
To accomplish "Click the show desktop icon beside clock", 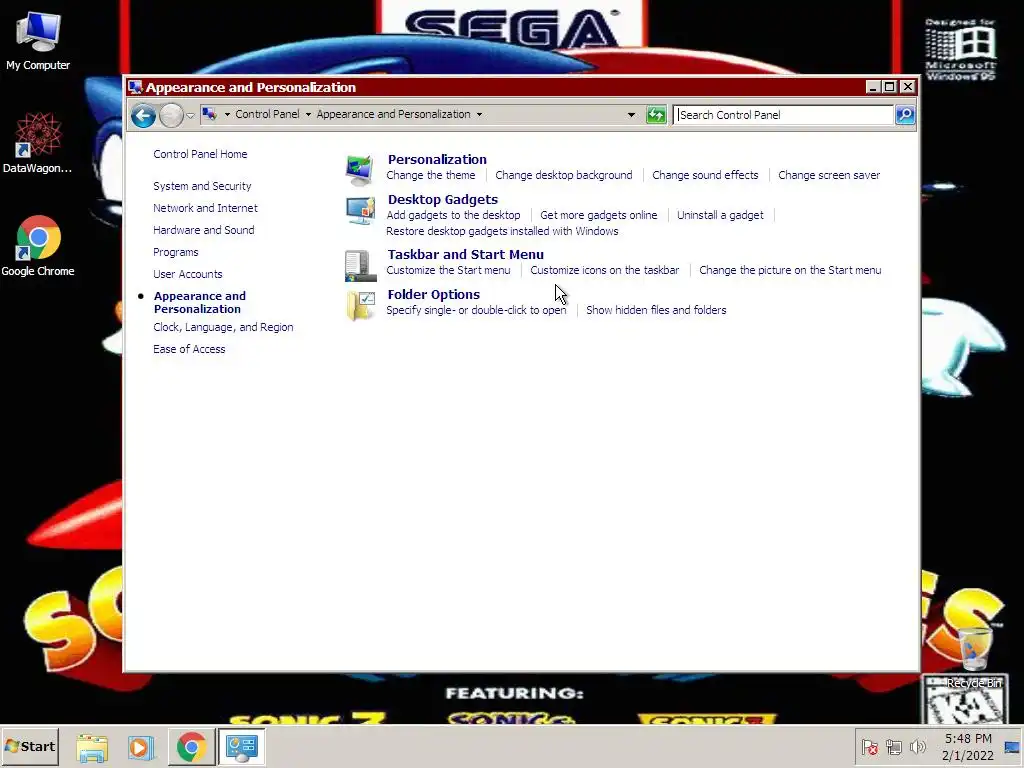I will pyautogui.click(x=1012, y=747).
